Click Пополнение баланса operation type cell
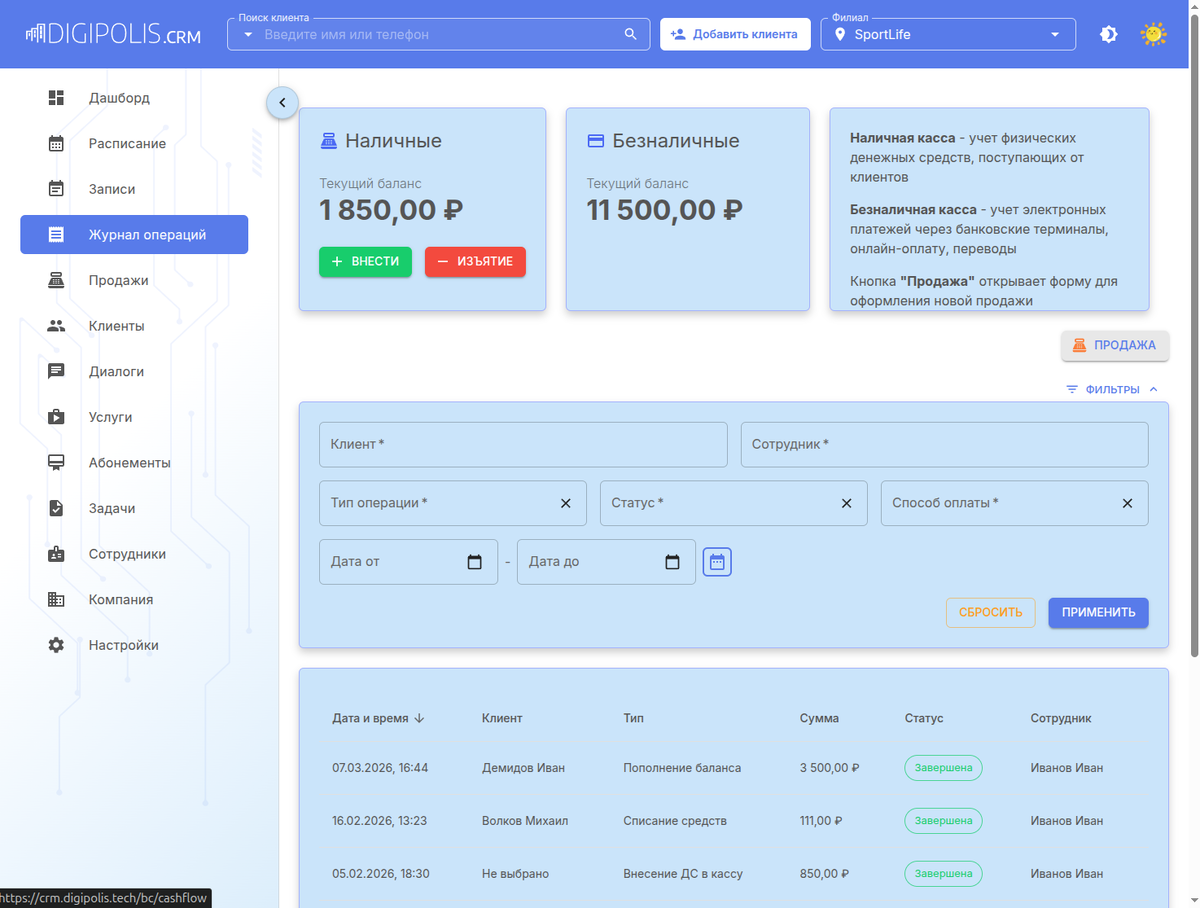 coord(682,768)
